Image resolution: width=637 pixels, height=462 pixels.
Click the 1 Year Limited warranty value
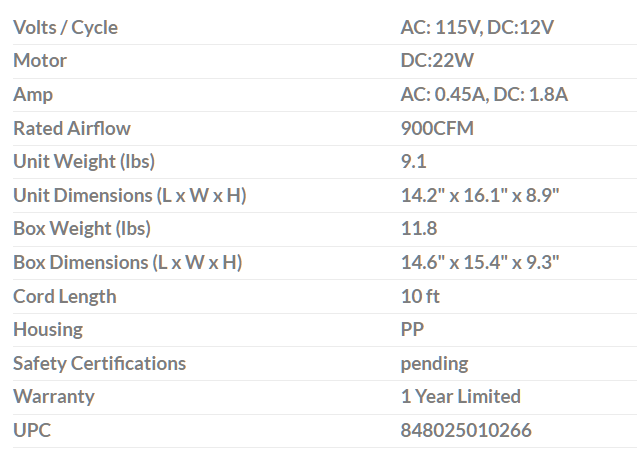pos(460,396)
